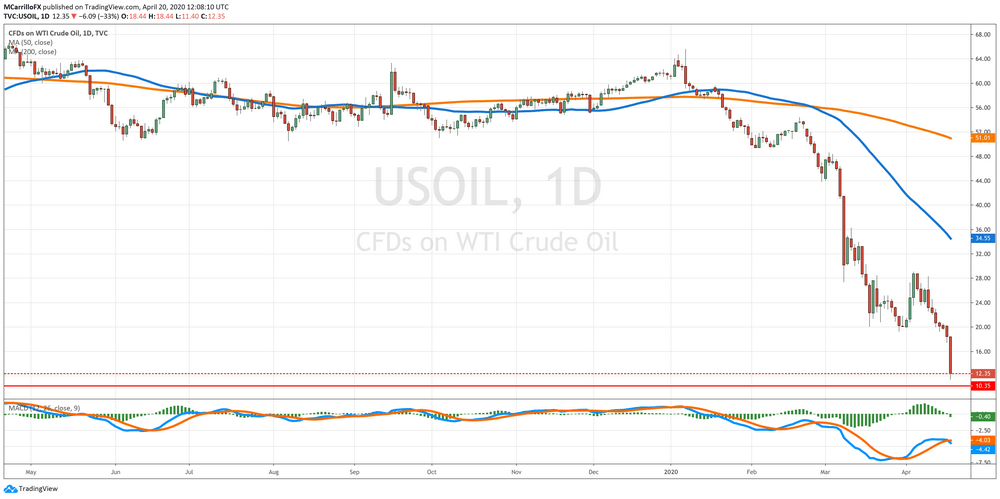Click the 24.00 price axis label
1000x499 pixels.
[982, 303]
